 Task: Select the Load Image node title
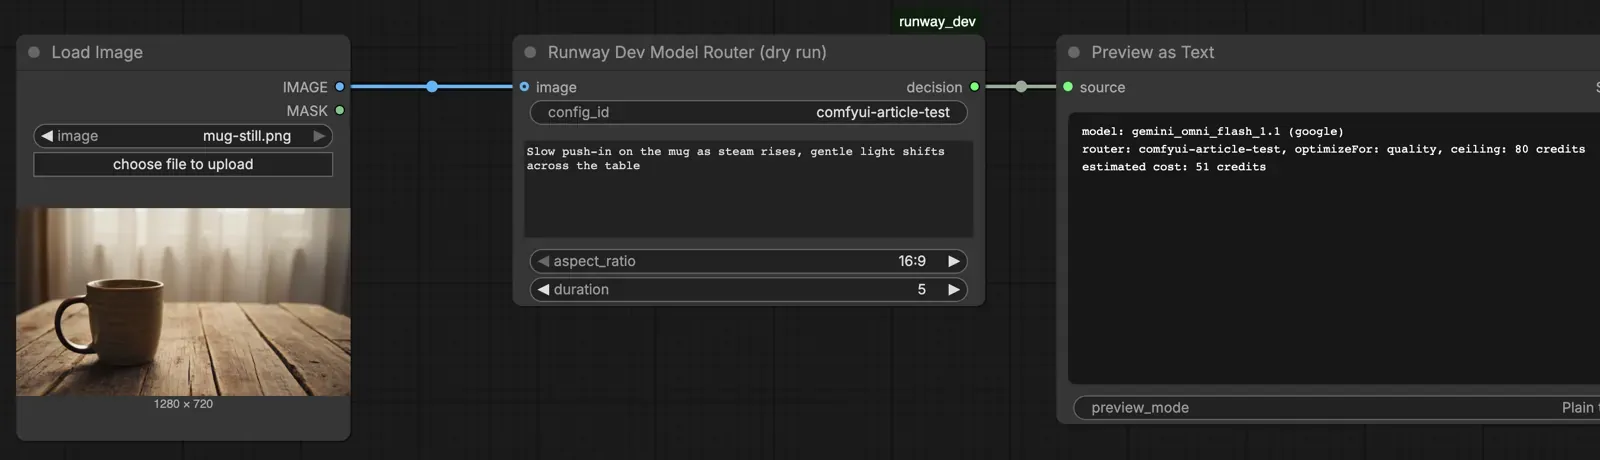coord(97,52)
